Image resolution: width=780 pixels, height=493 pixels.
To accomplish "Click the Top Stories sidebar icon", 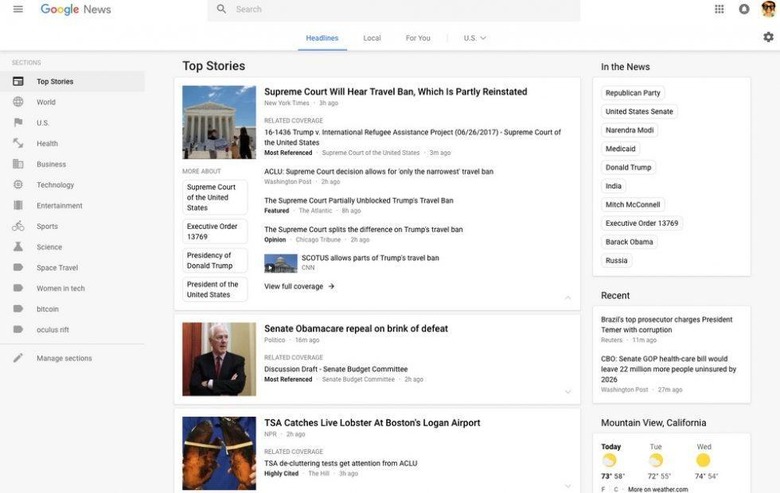I will [18, 81].
